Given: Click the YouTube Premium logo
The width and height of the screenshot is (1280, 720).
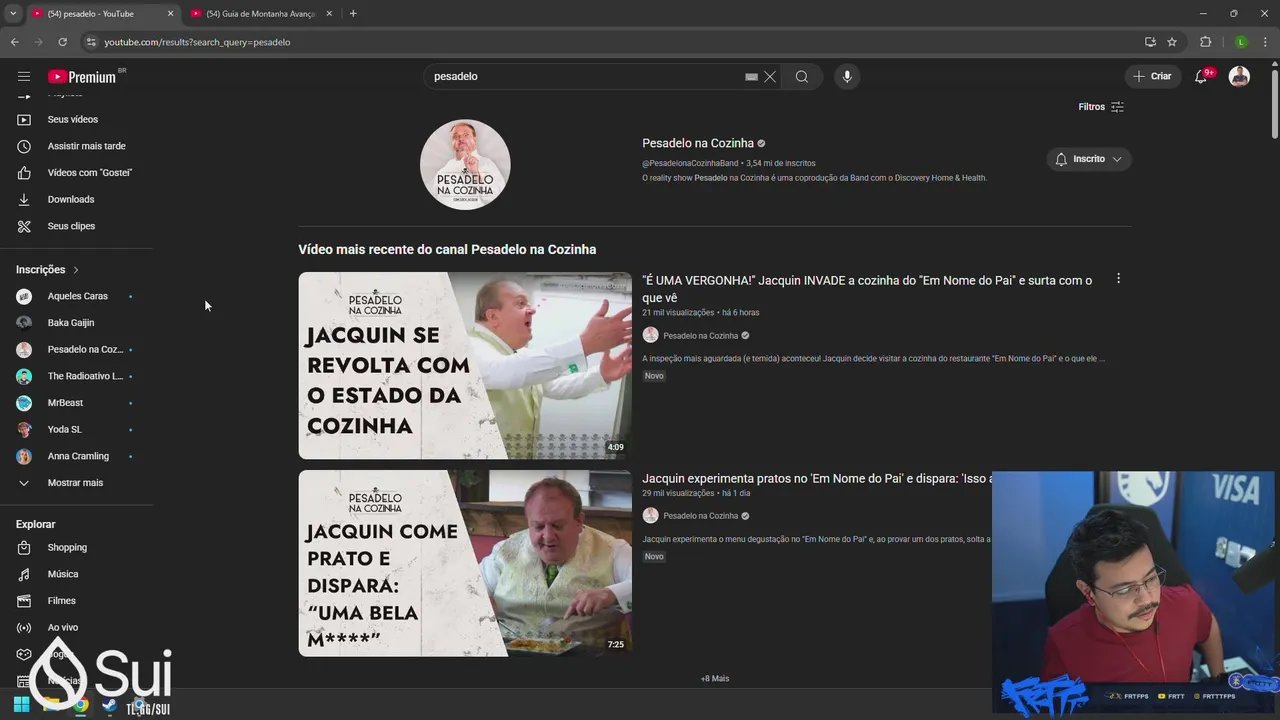Looking at the screenshot, I should click(82, 77).
